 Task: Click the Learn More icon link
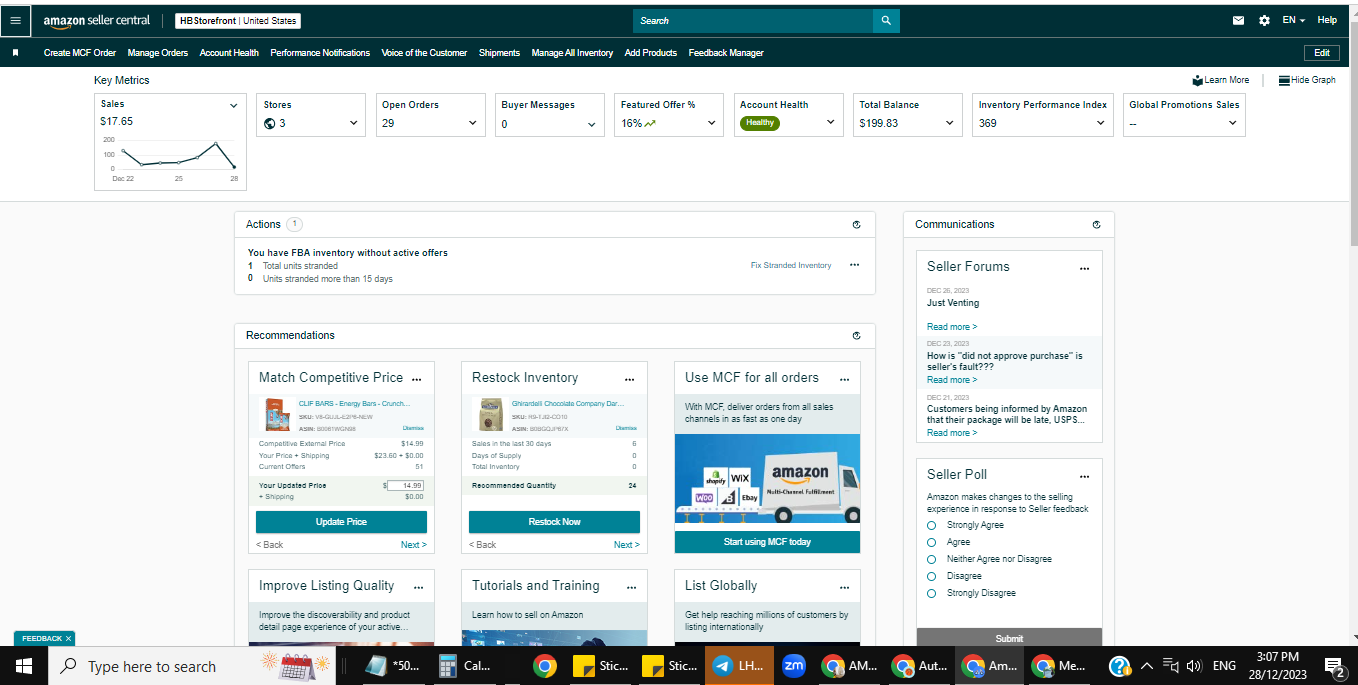[1220, 80]
